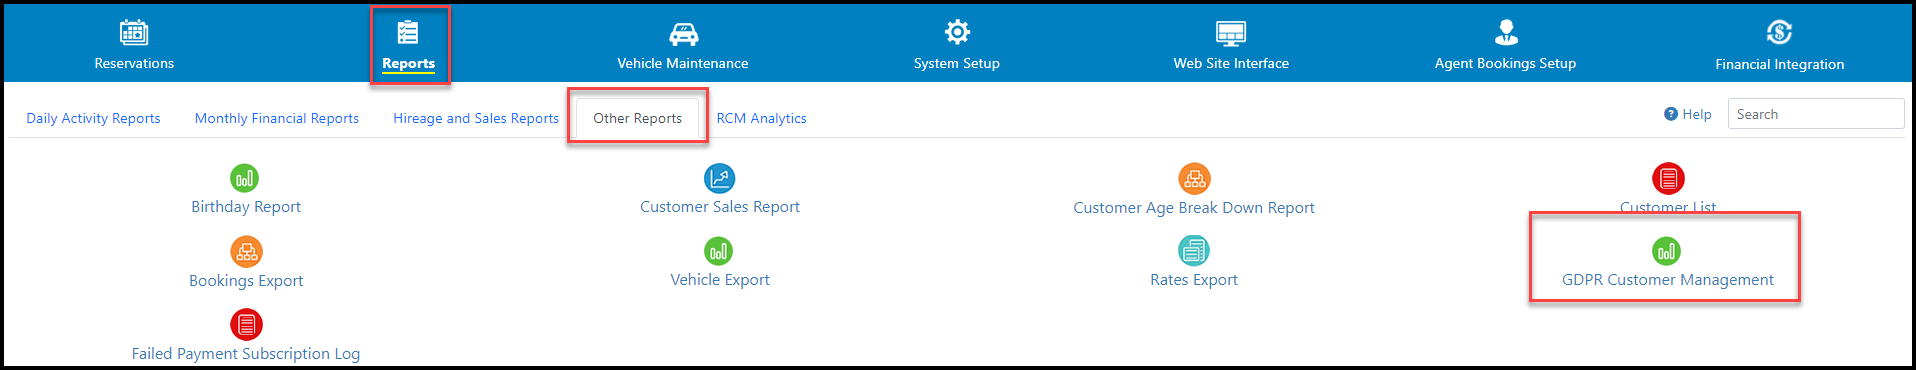The height and width of the screenshot is (370, 1916).
Task: Switch to Monthly Financial Reports tab
Action: [277, 118]
